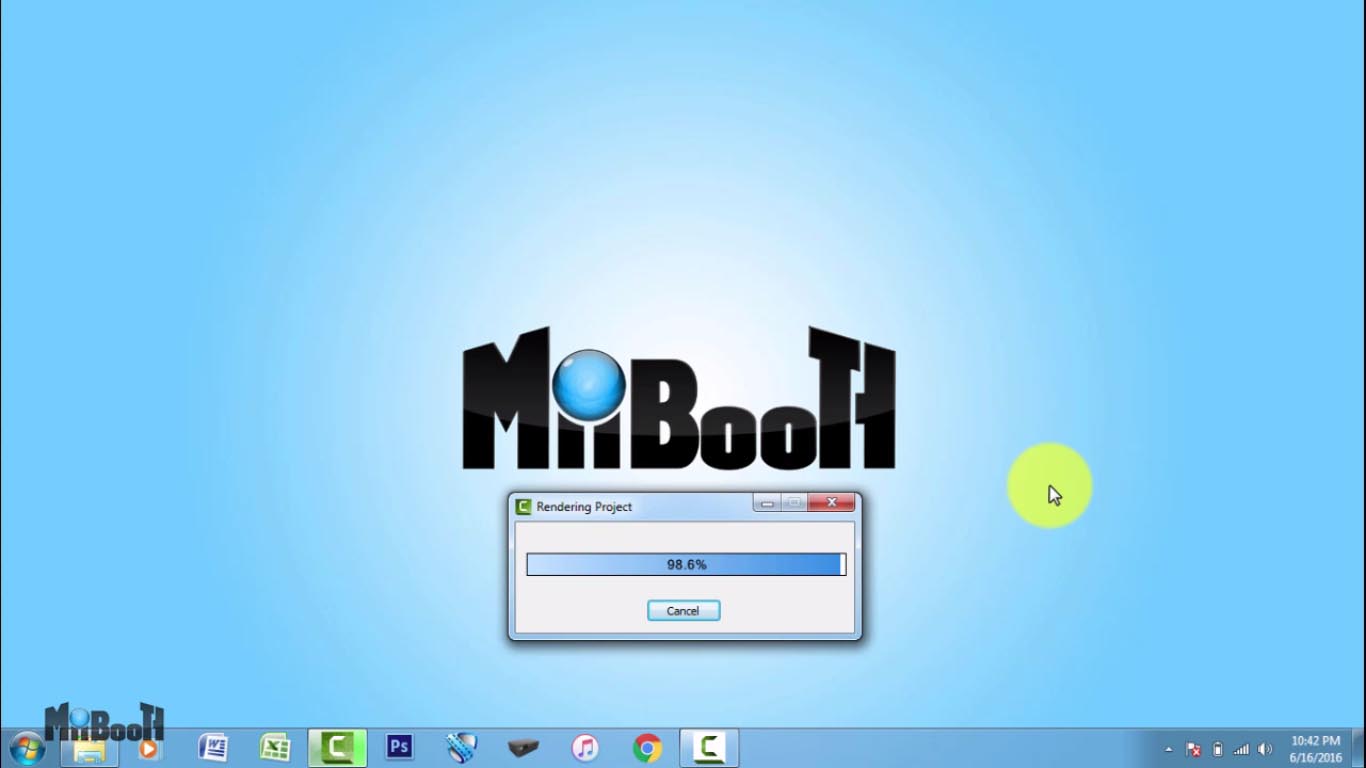Open the black box taskbar icon beside iTunes
1366x768 pixels.
pyautogui.click(x=523, y=748)
